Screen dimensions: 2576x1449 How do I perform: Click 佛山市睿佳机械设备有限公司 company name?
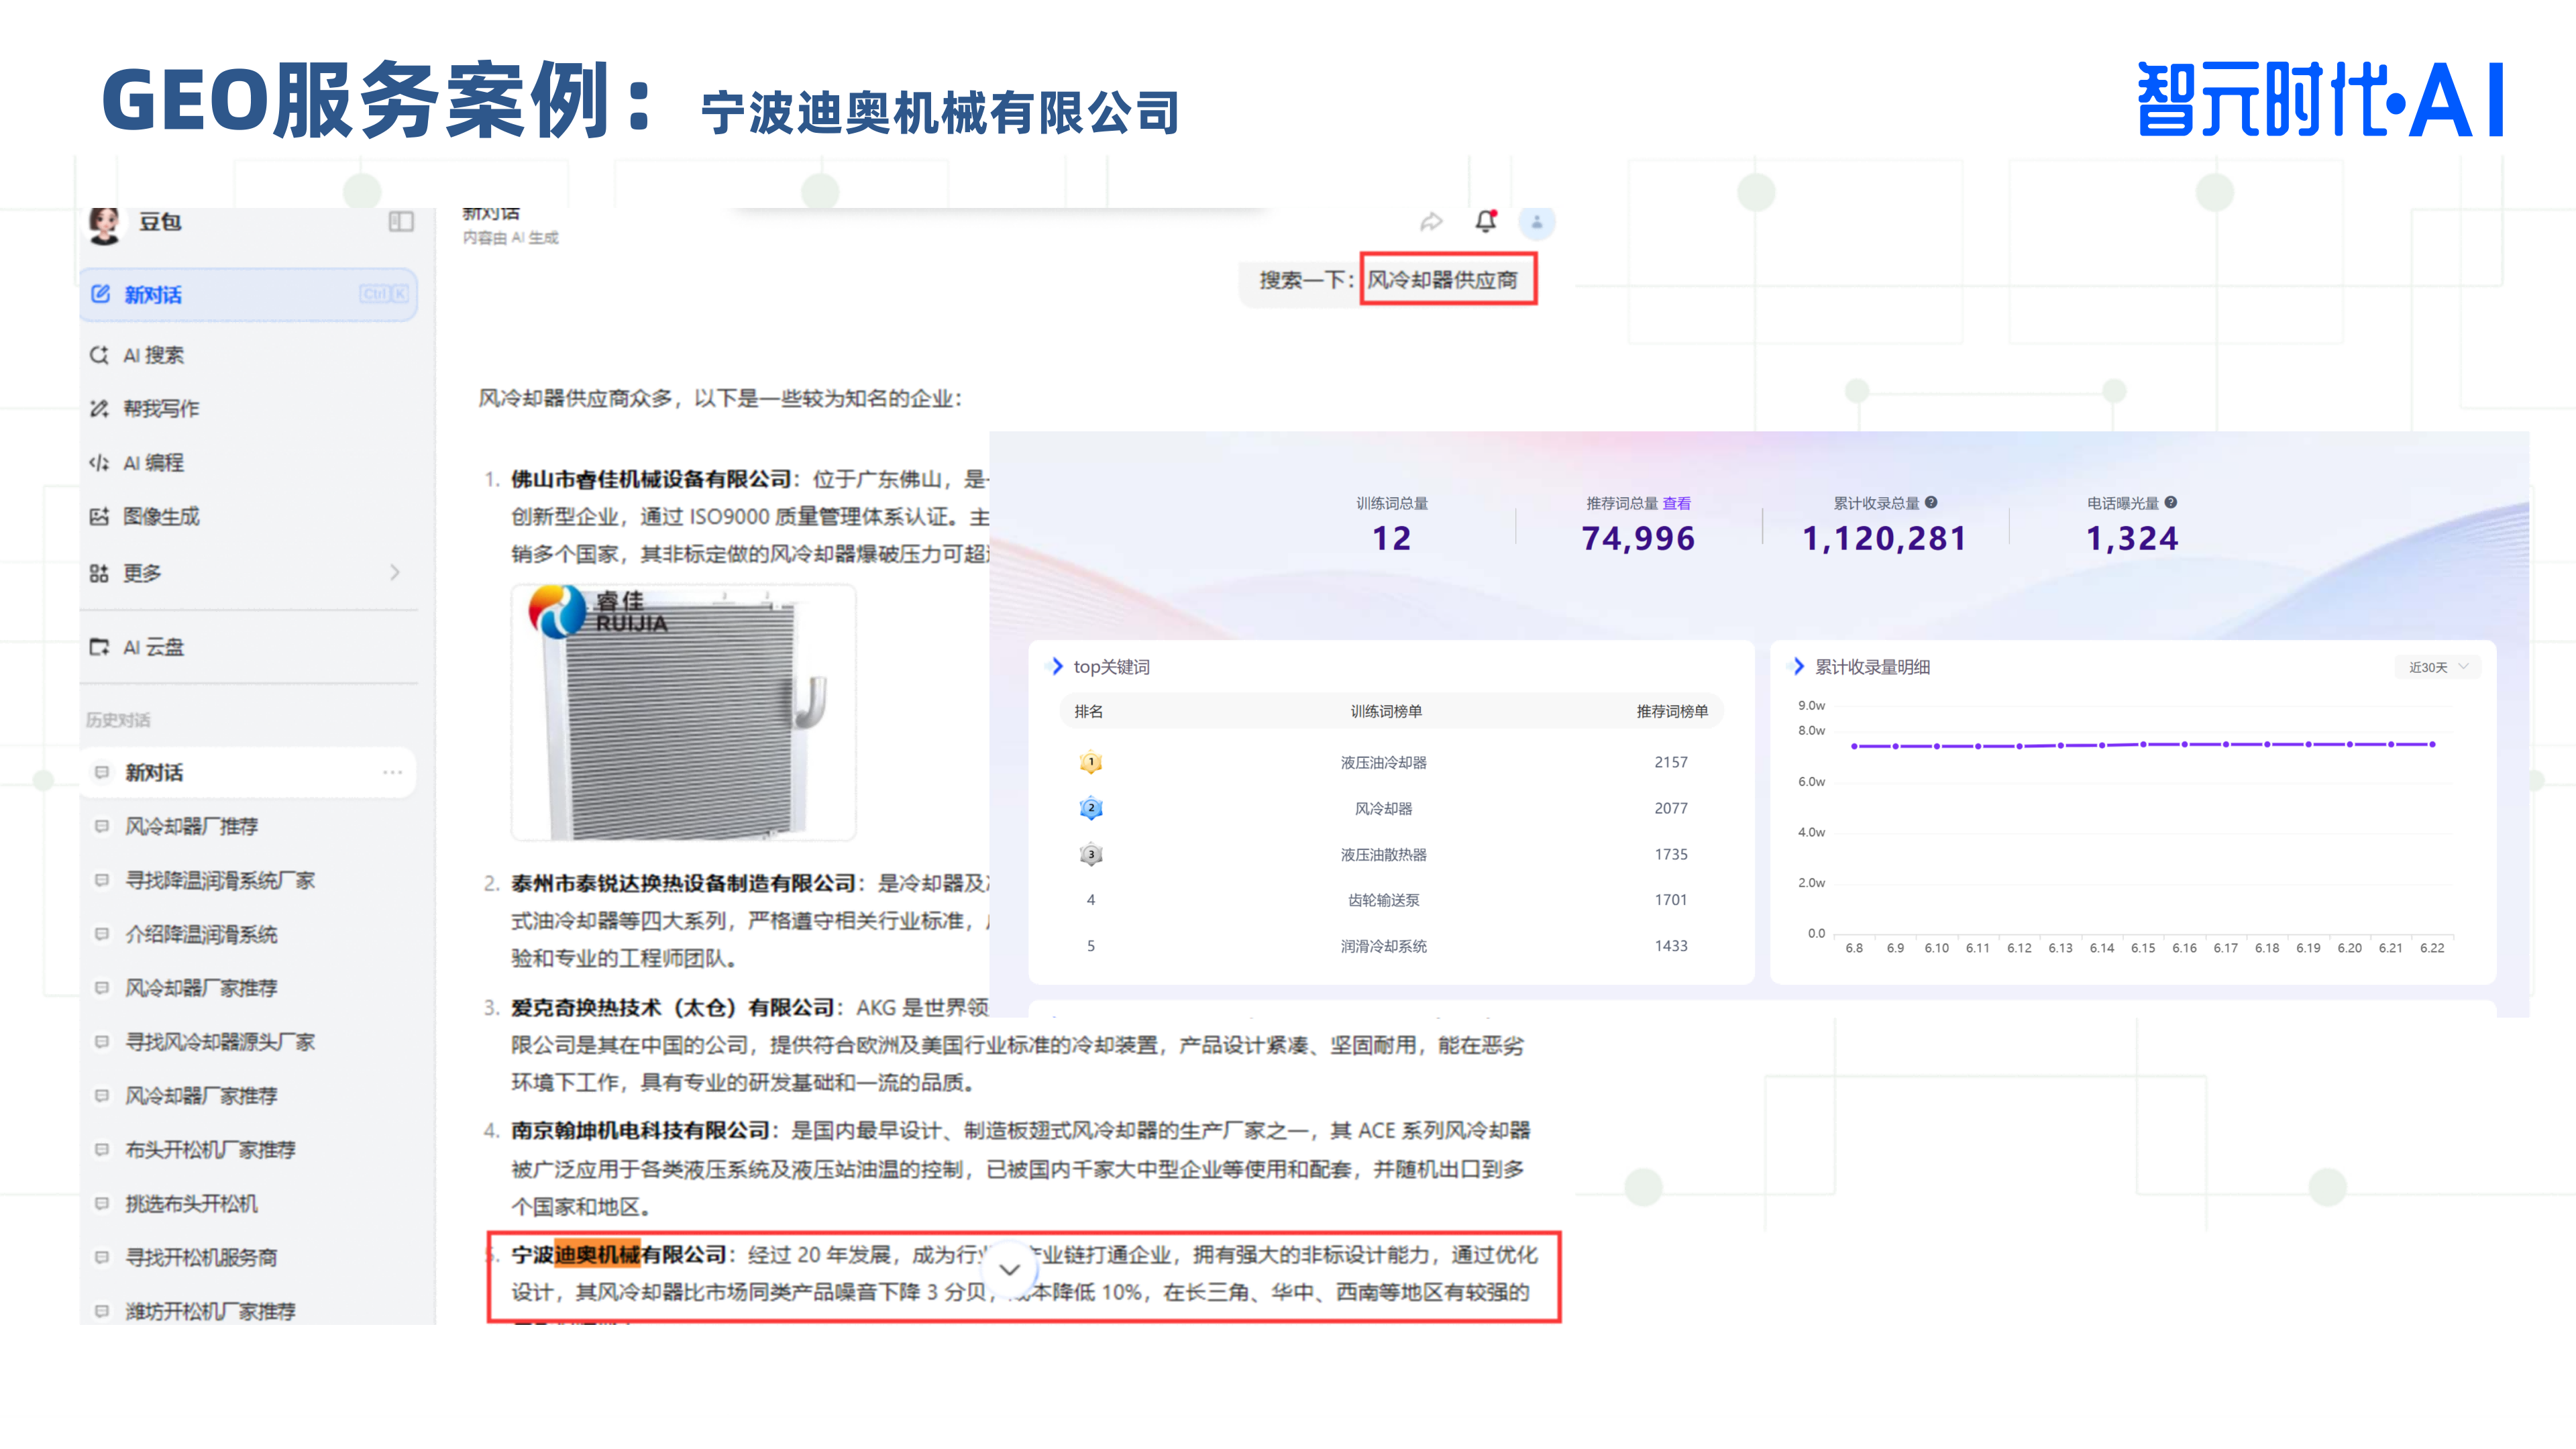[x=651, y=479]
